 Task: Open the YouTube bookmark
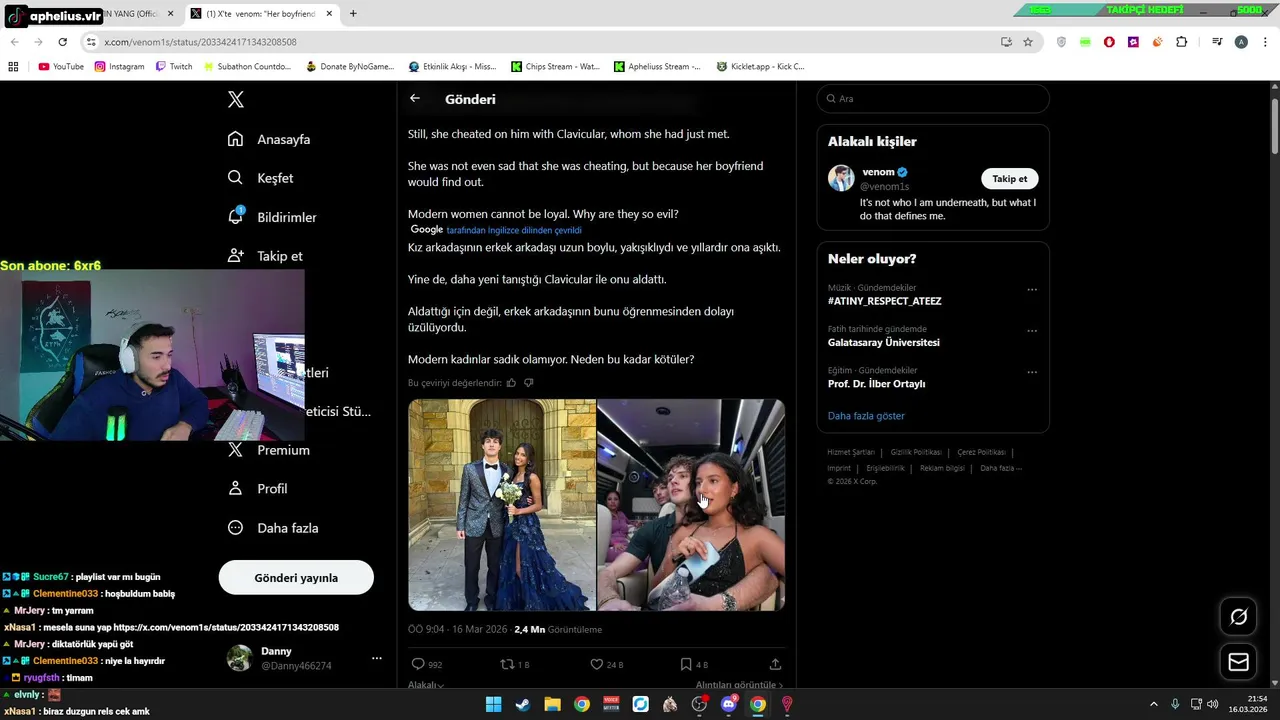coord(61,67)
